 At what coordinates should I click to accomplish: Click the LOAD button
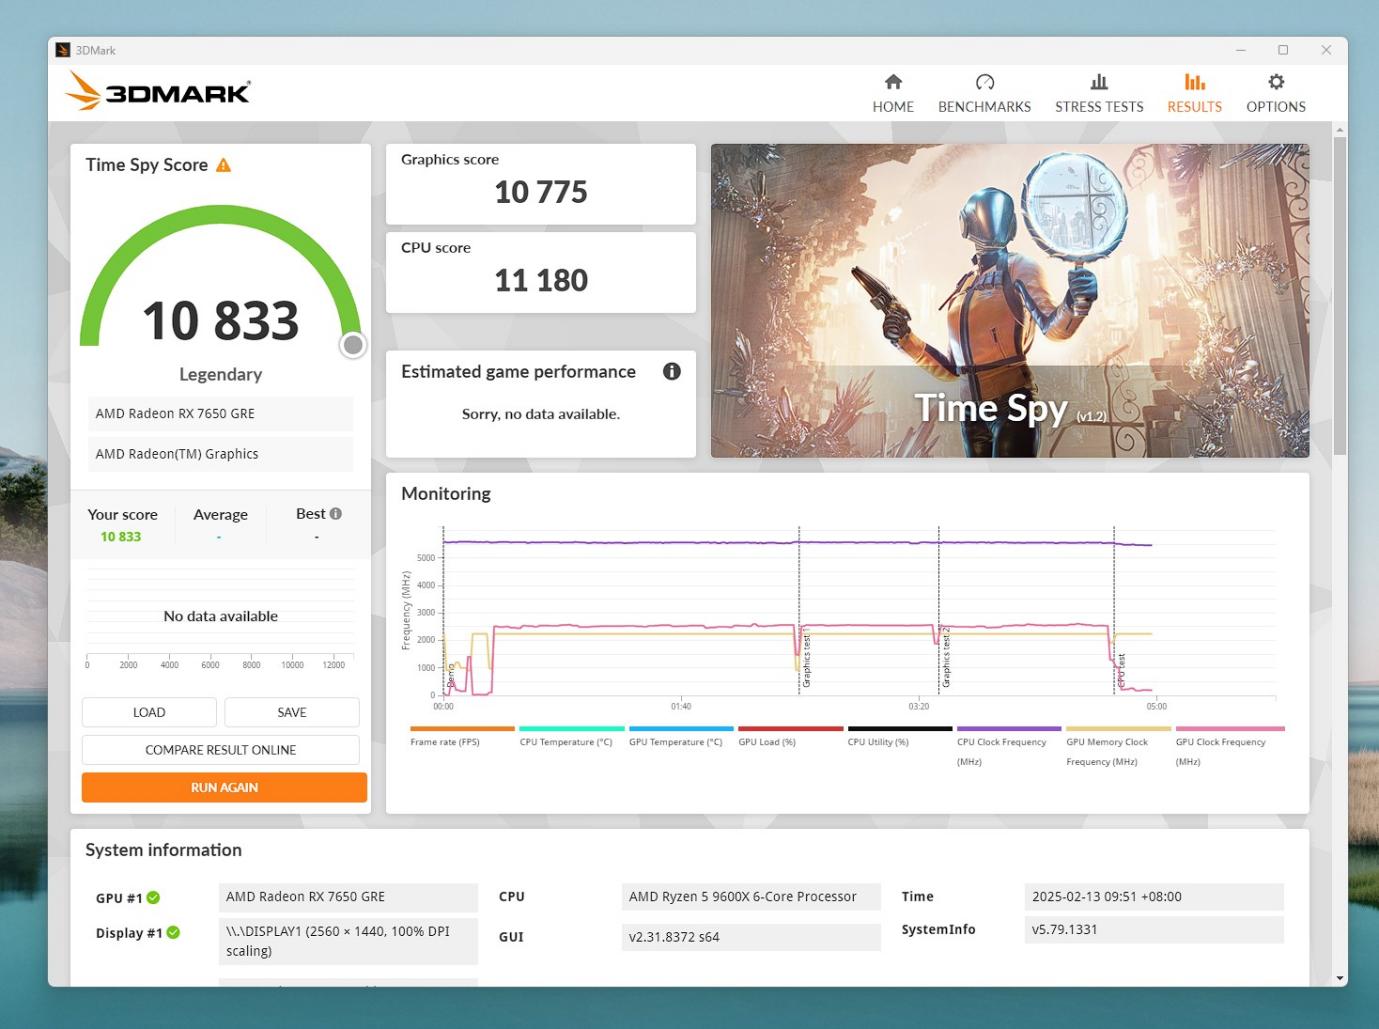click(x=149, y=712)
